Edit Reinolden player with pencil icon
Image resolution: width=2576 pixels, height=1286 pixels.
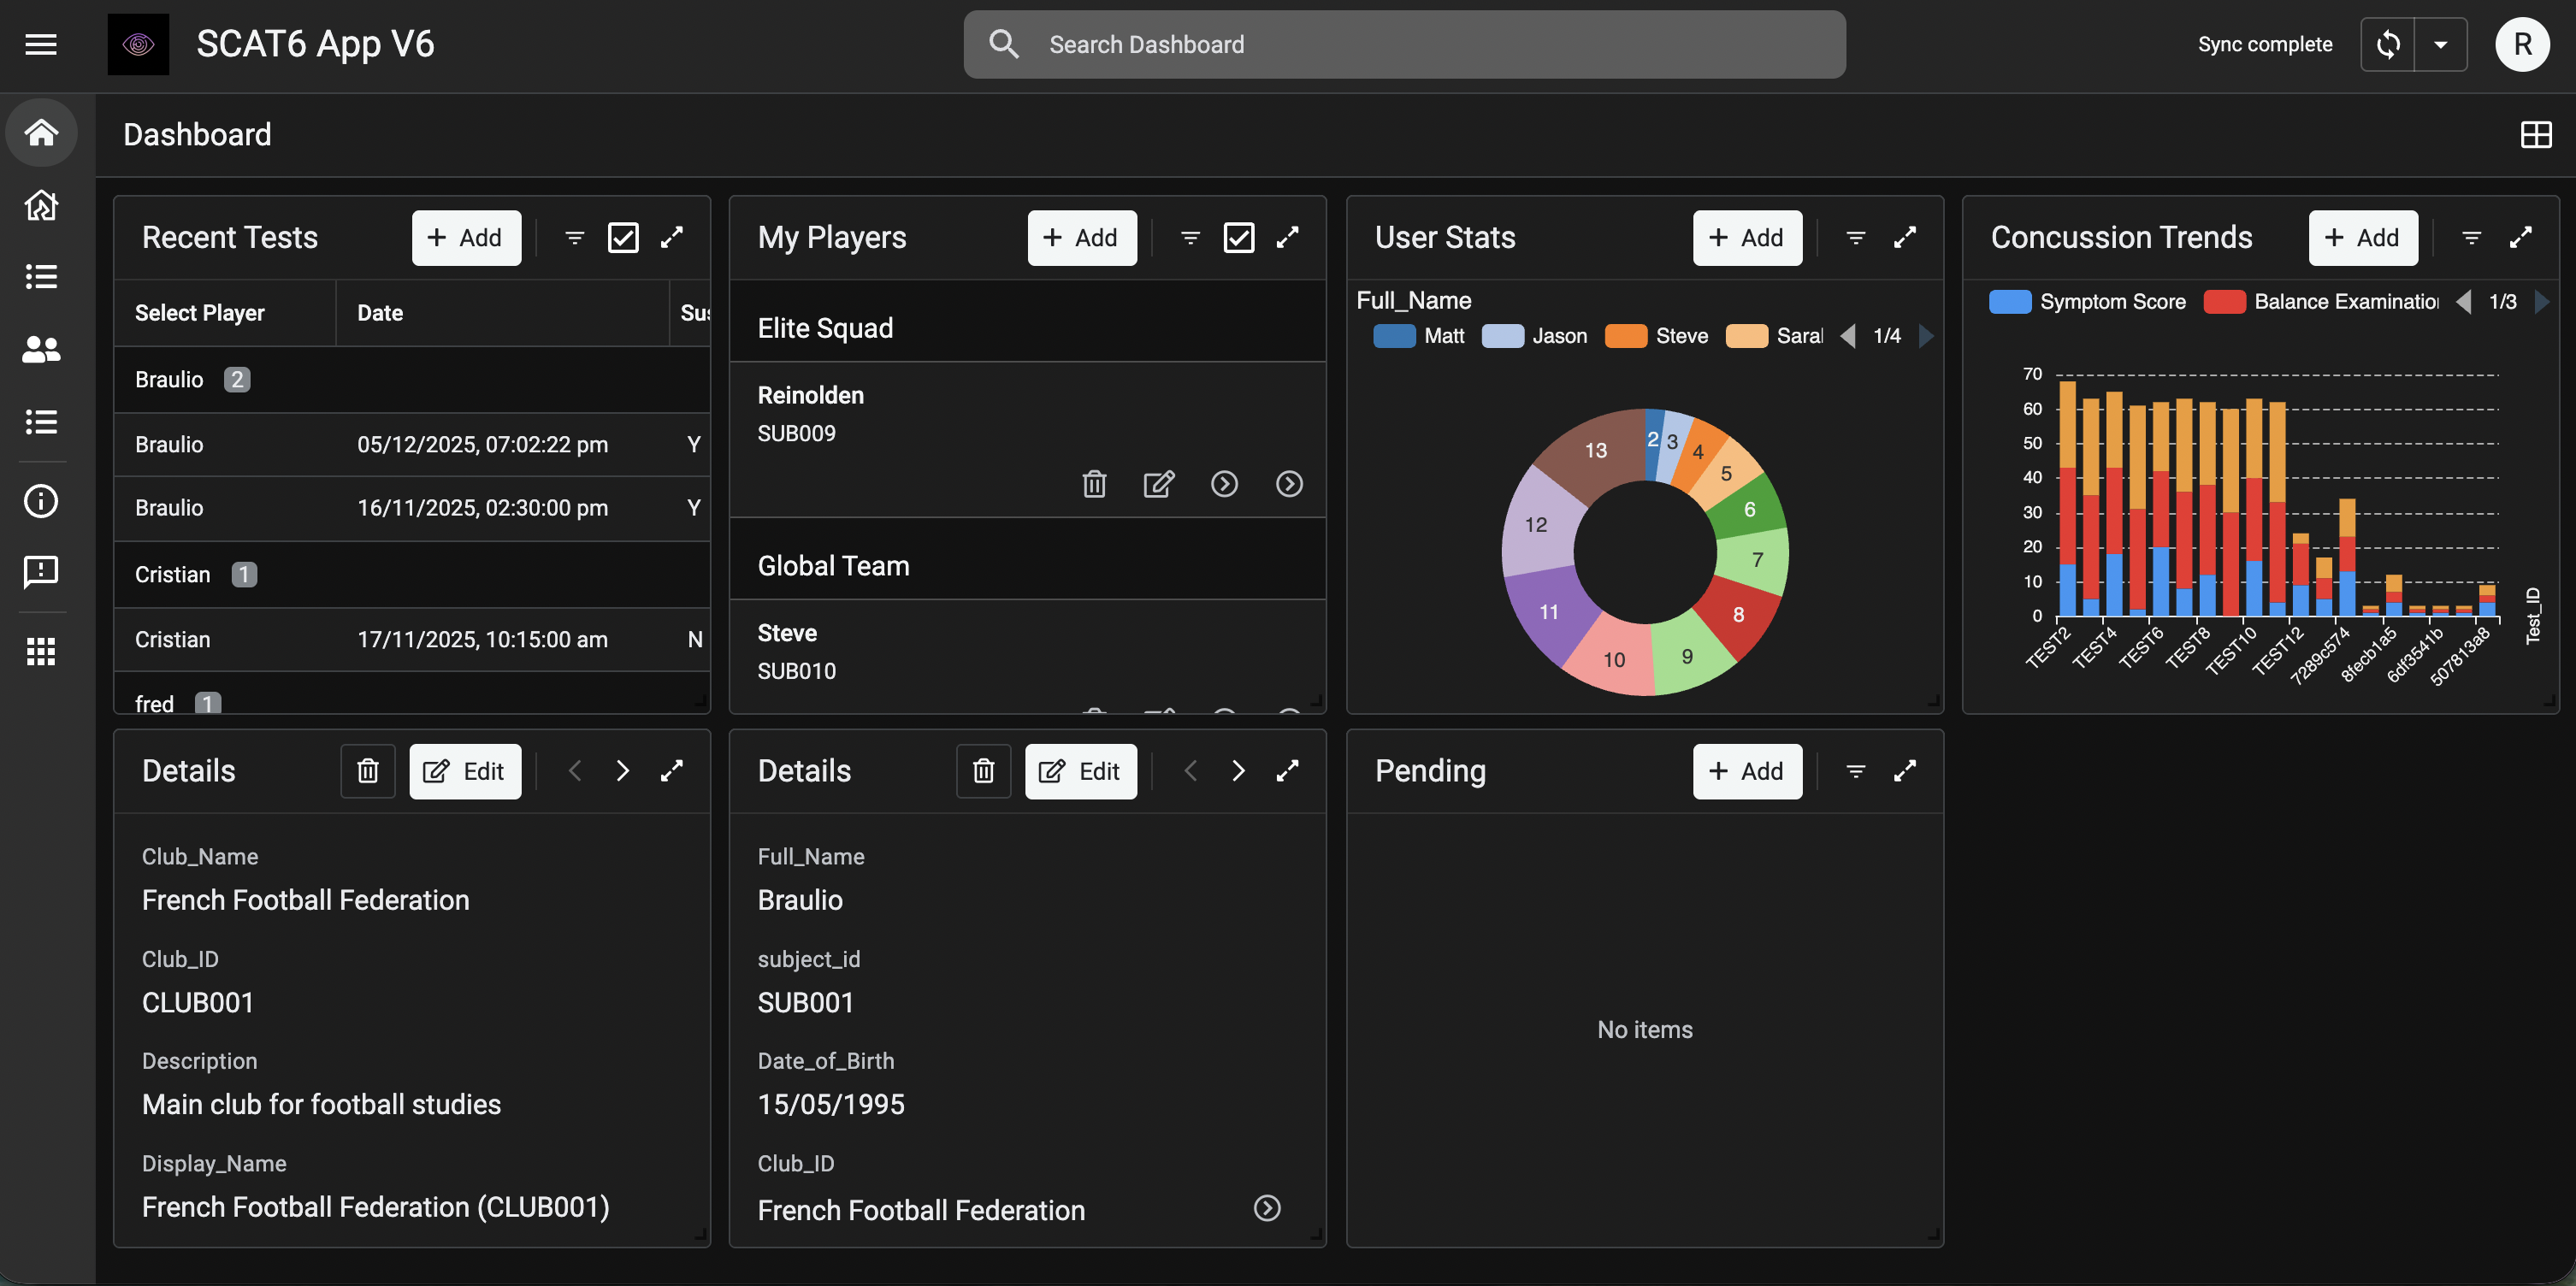[1159, 484]
